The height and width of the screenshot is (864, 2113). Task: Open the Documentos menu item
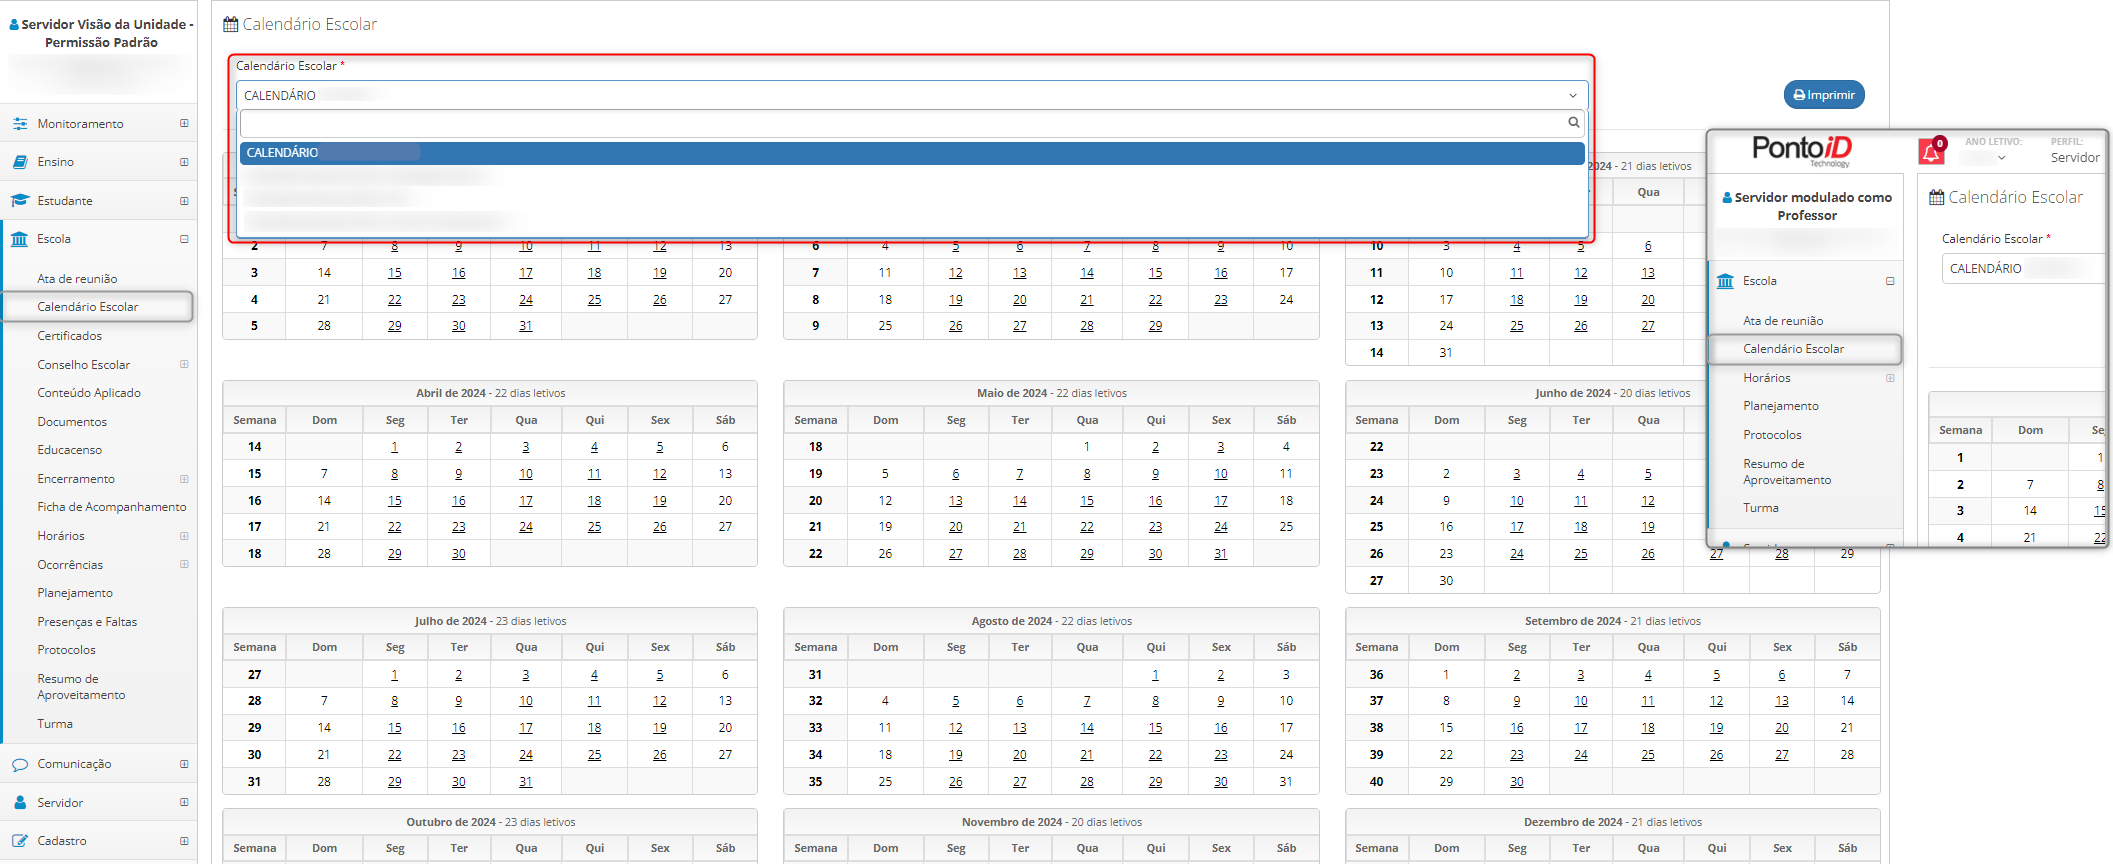pyautogui.click(x=72, y=422)
